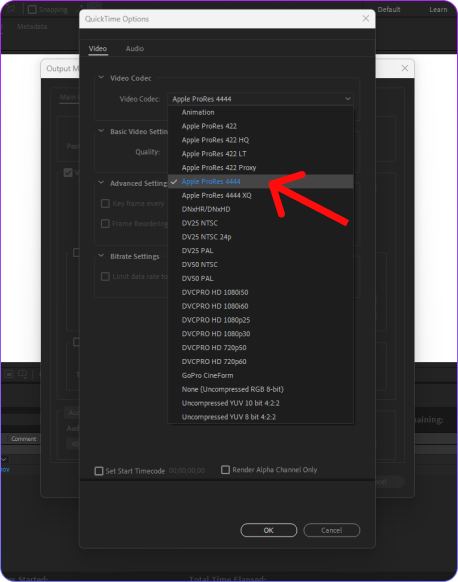This screenshot has height=582, width=458.
Task: Click the Comment column header
Action: coord(24,439)
